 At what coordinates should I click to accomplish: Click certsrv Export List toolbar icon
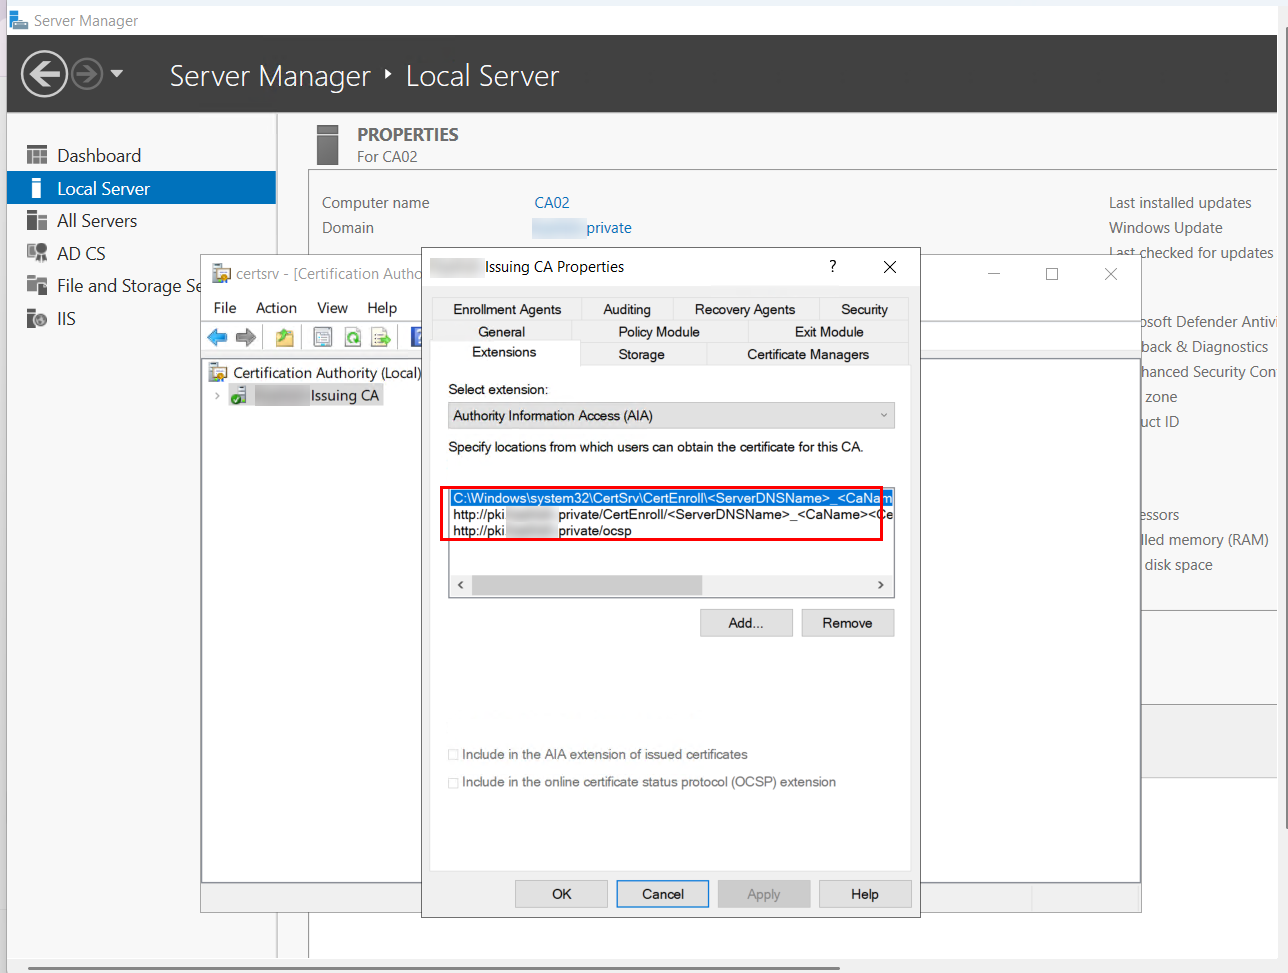click(381, 338)
